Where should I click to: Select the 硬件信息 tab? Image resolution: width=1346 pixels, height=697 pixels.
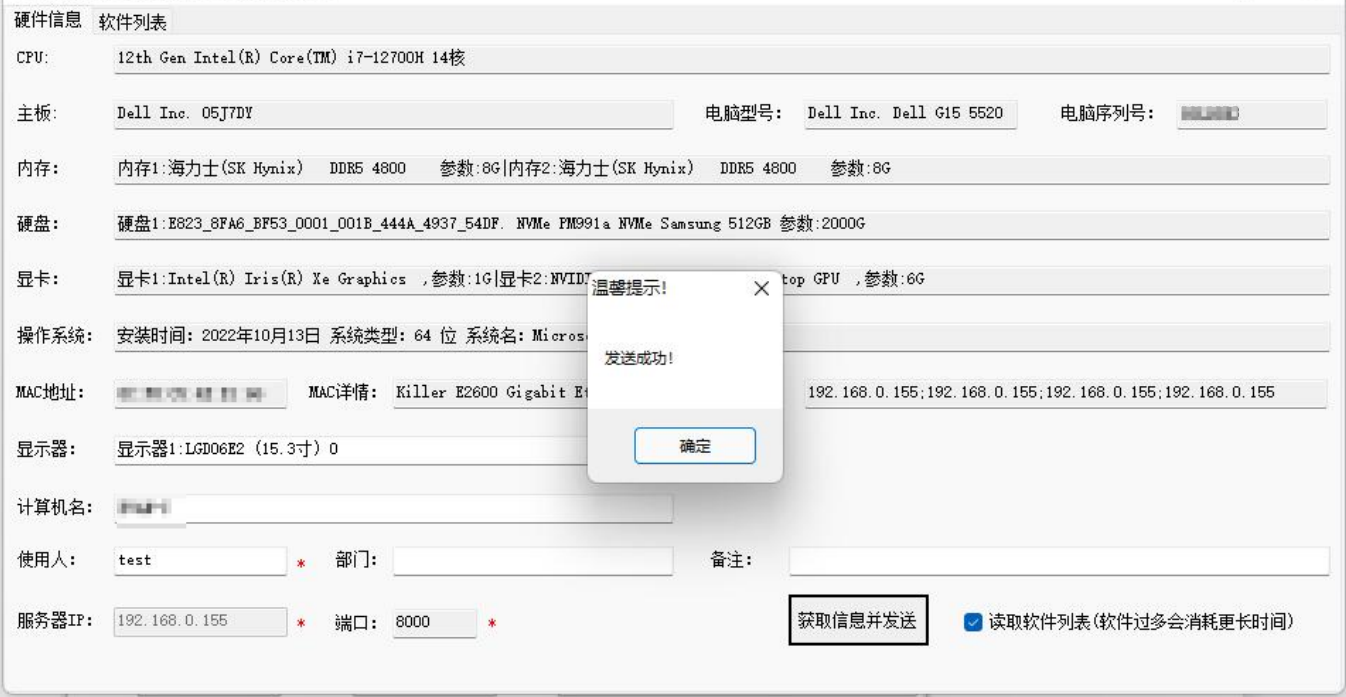pyautogui.click(x=48, y=21)
